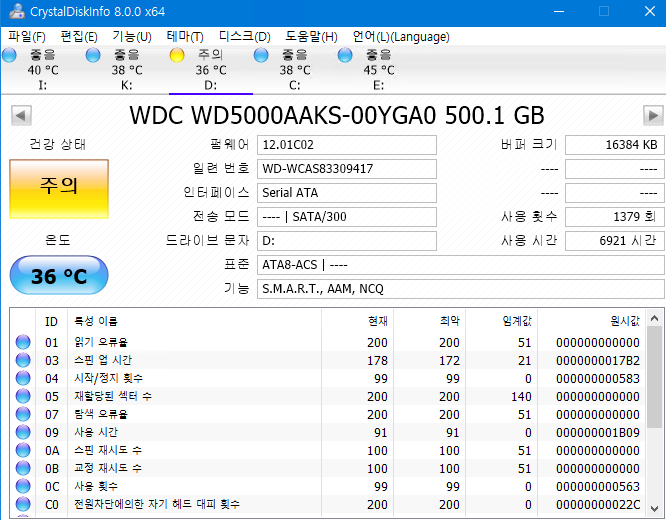Click the yellow 주의 health status button

tap(59, 189)
